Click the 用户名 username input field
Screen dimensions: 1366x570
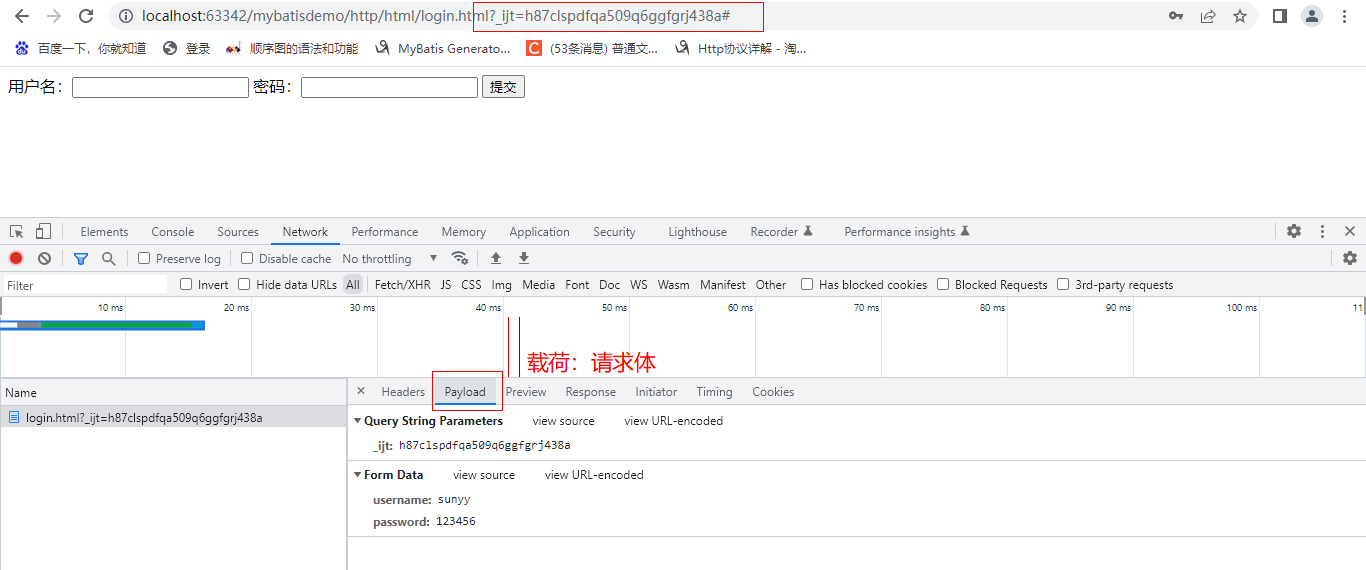click(160, 88)
